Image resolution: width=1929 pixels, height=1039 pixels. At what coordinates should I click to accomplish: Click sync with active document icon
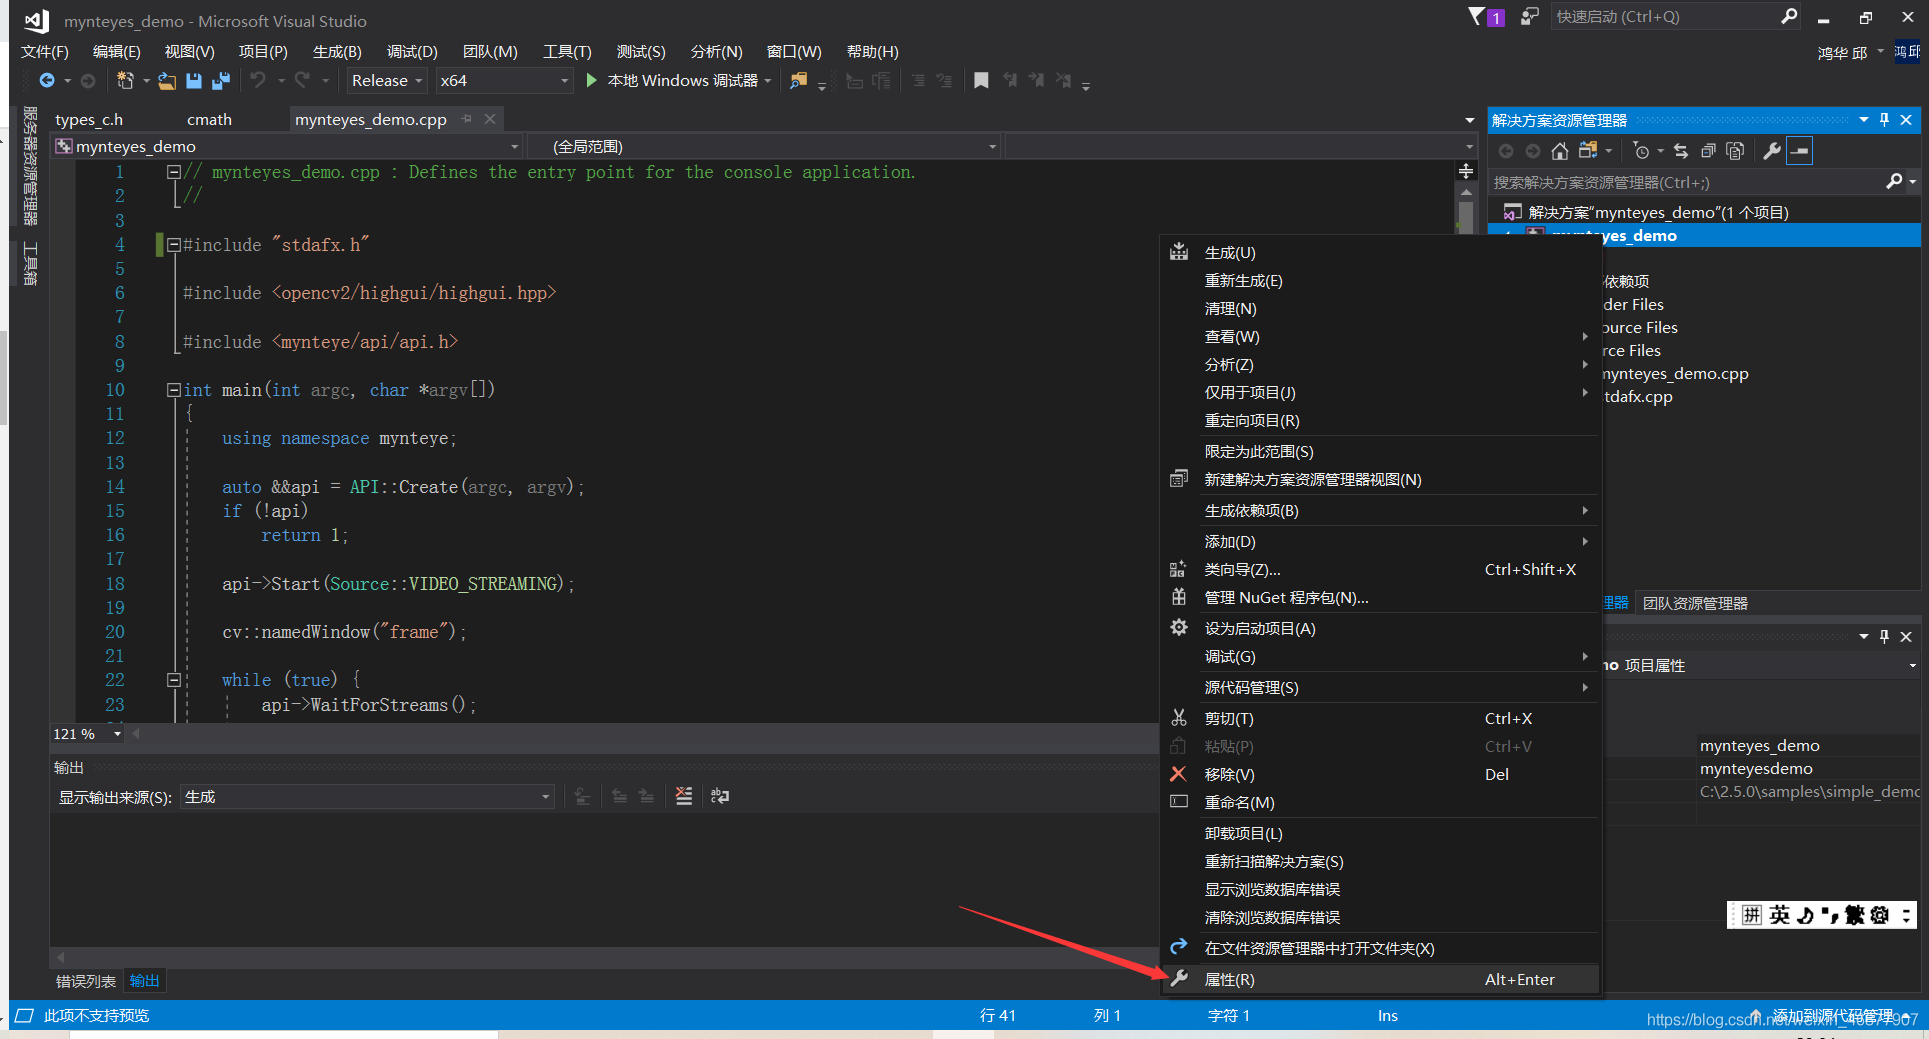click(x=1681, y=151)
